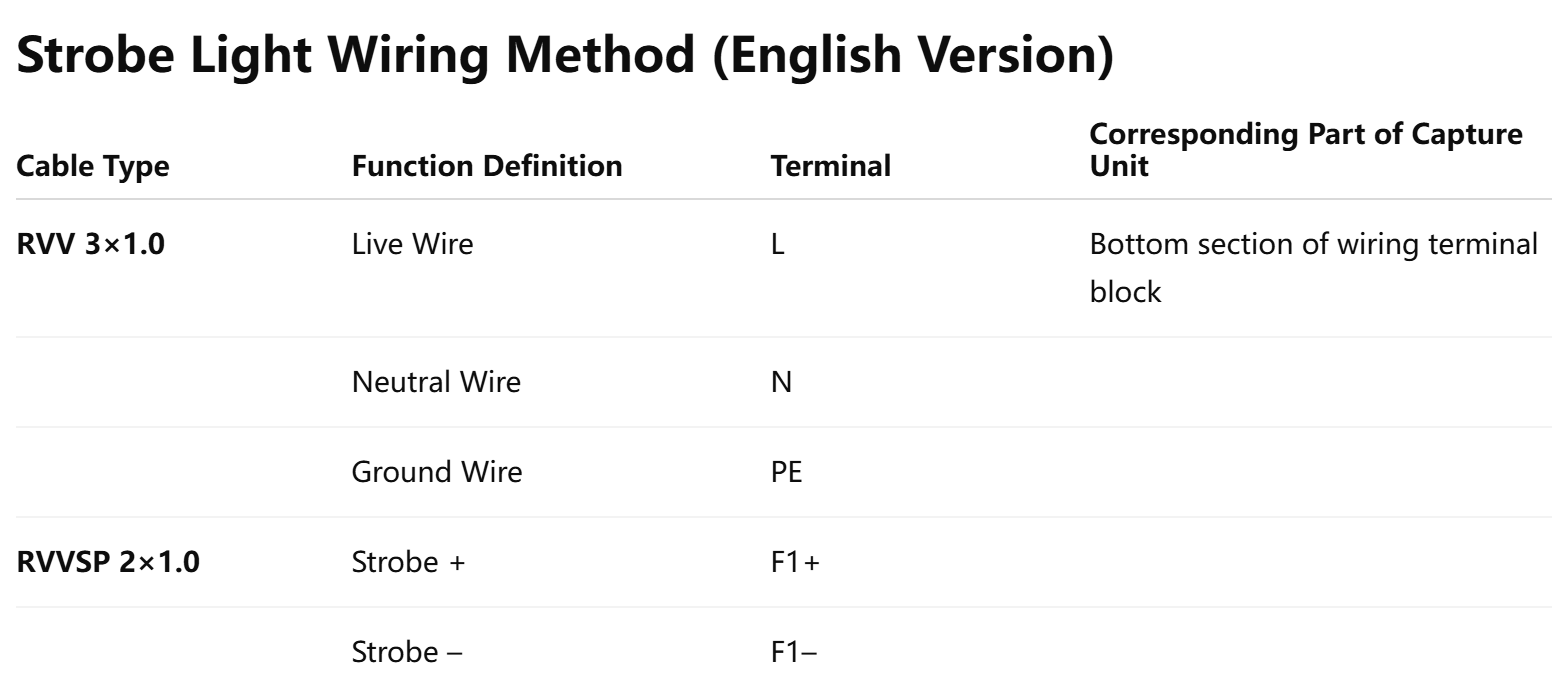Click 'Bottom section of wiring terminal block' text

pos(1313,268)
